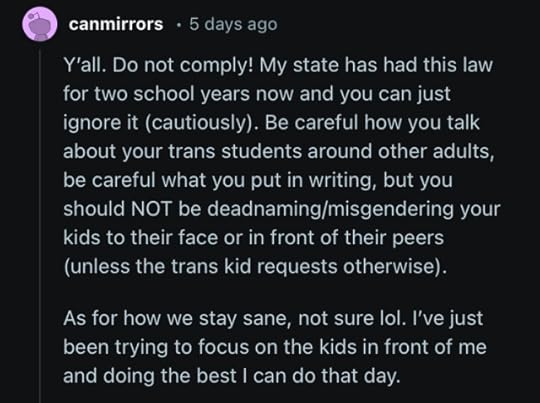Screen dimensions: 540x403
Task: Click the line "(unless the trans kid requests otherwise)."
Action: 255,267
